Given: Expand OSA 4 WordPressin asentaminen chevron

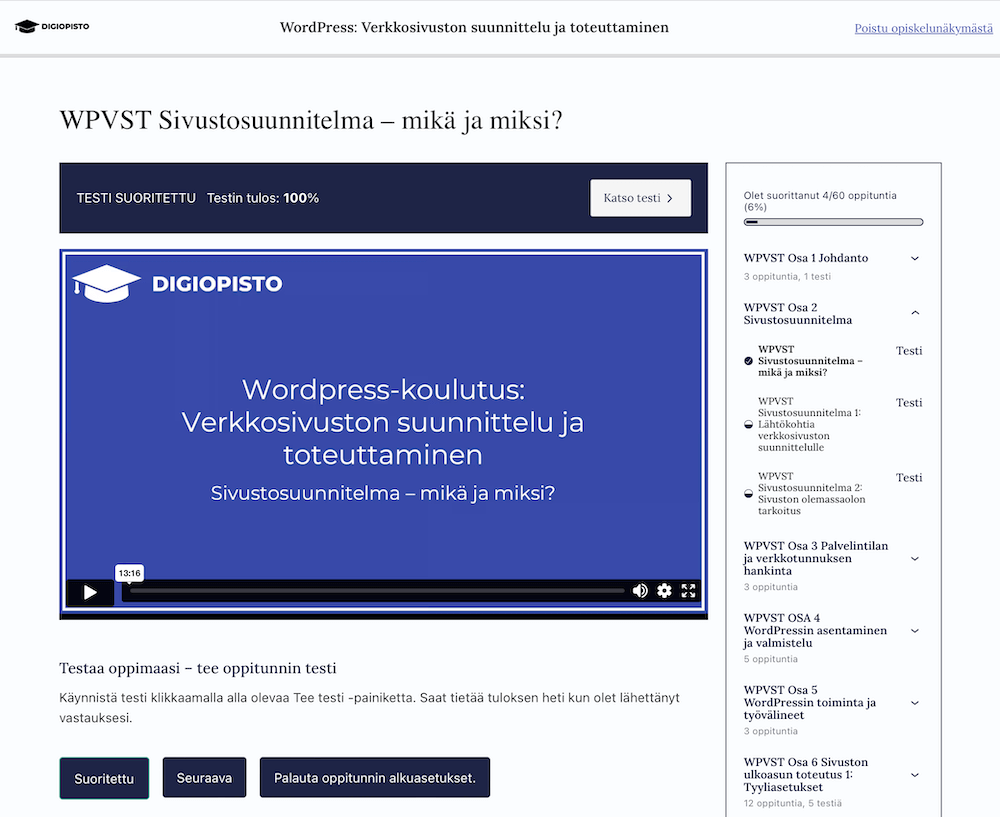Looking at the screenshot, I should [915, 631].
